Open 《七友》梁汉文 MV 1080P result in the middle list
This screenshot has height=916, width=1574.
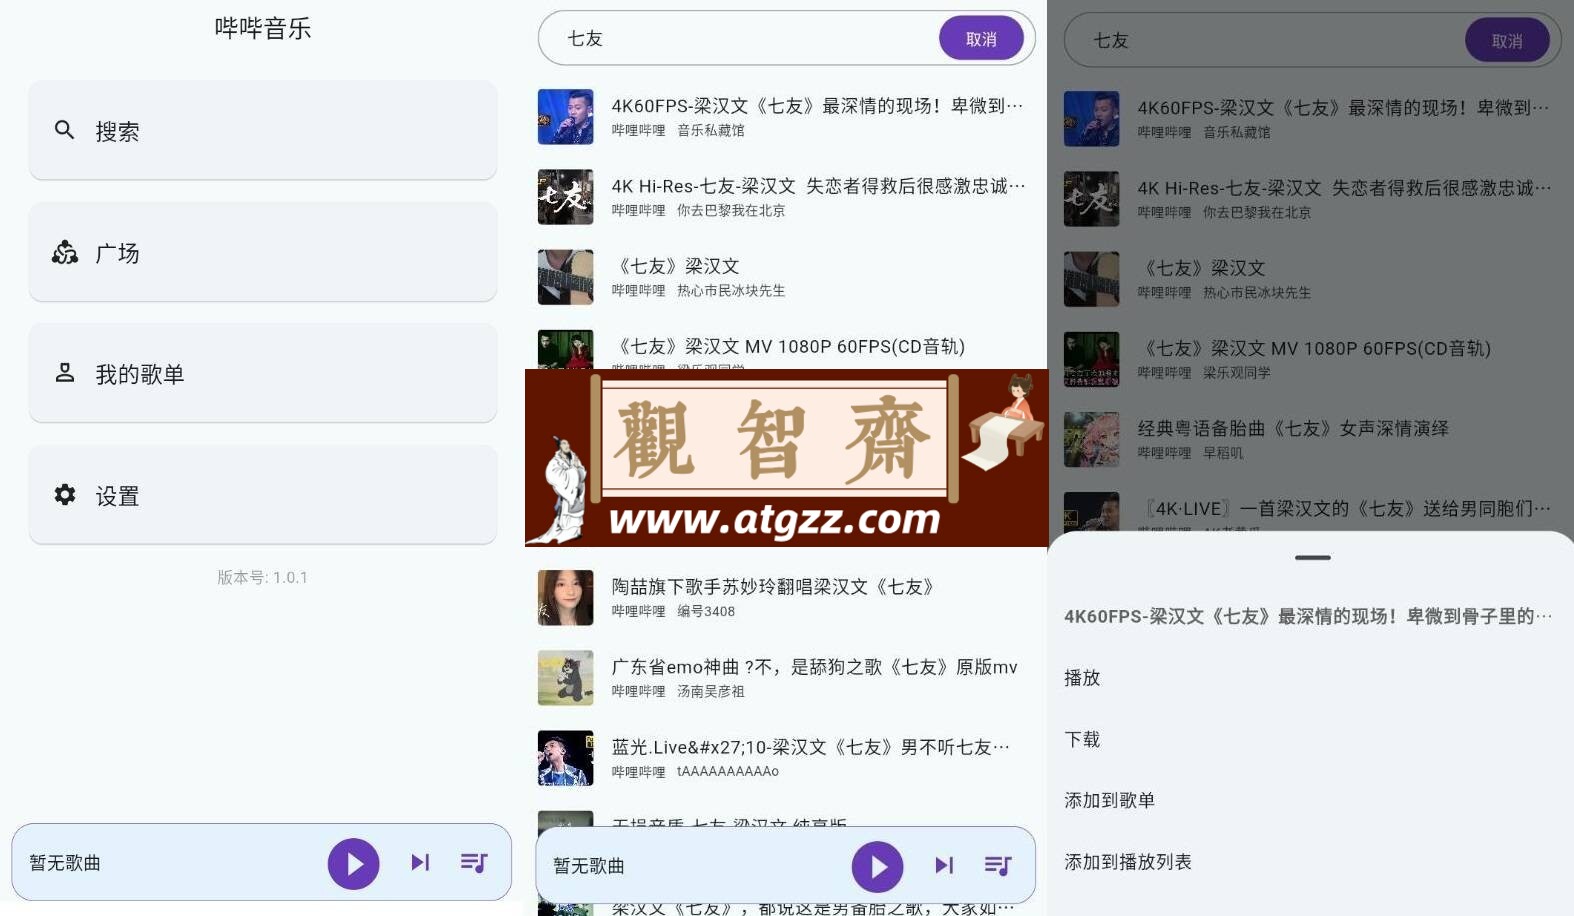(786, 348)
